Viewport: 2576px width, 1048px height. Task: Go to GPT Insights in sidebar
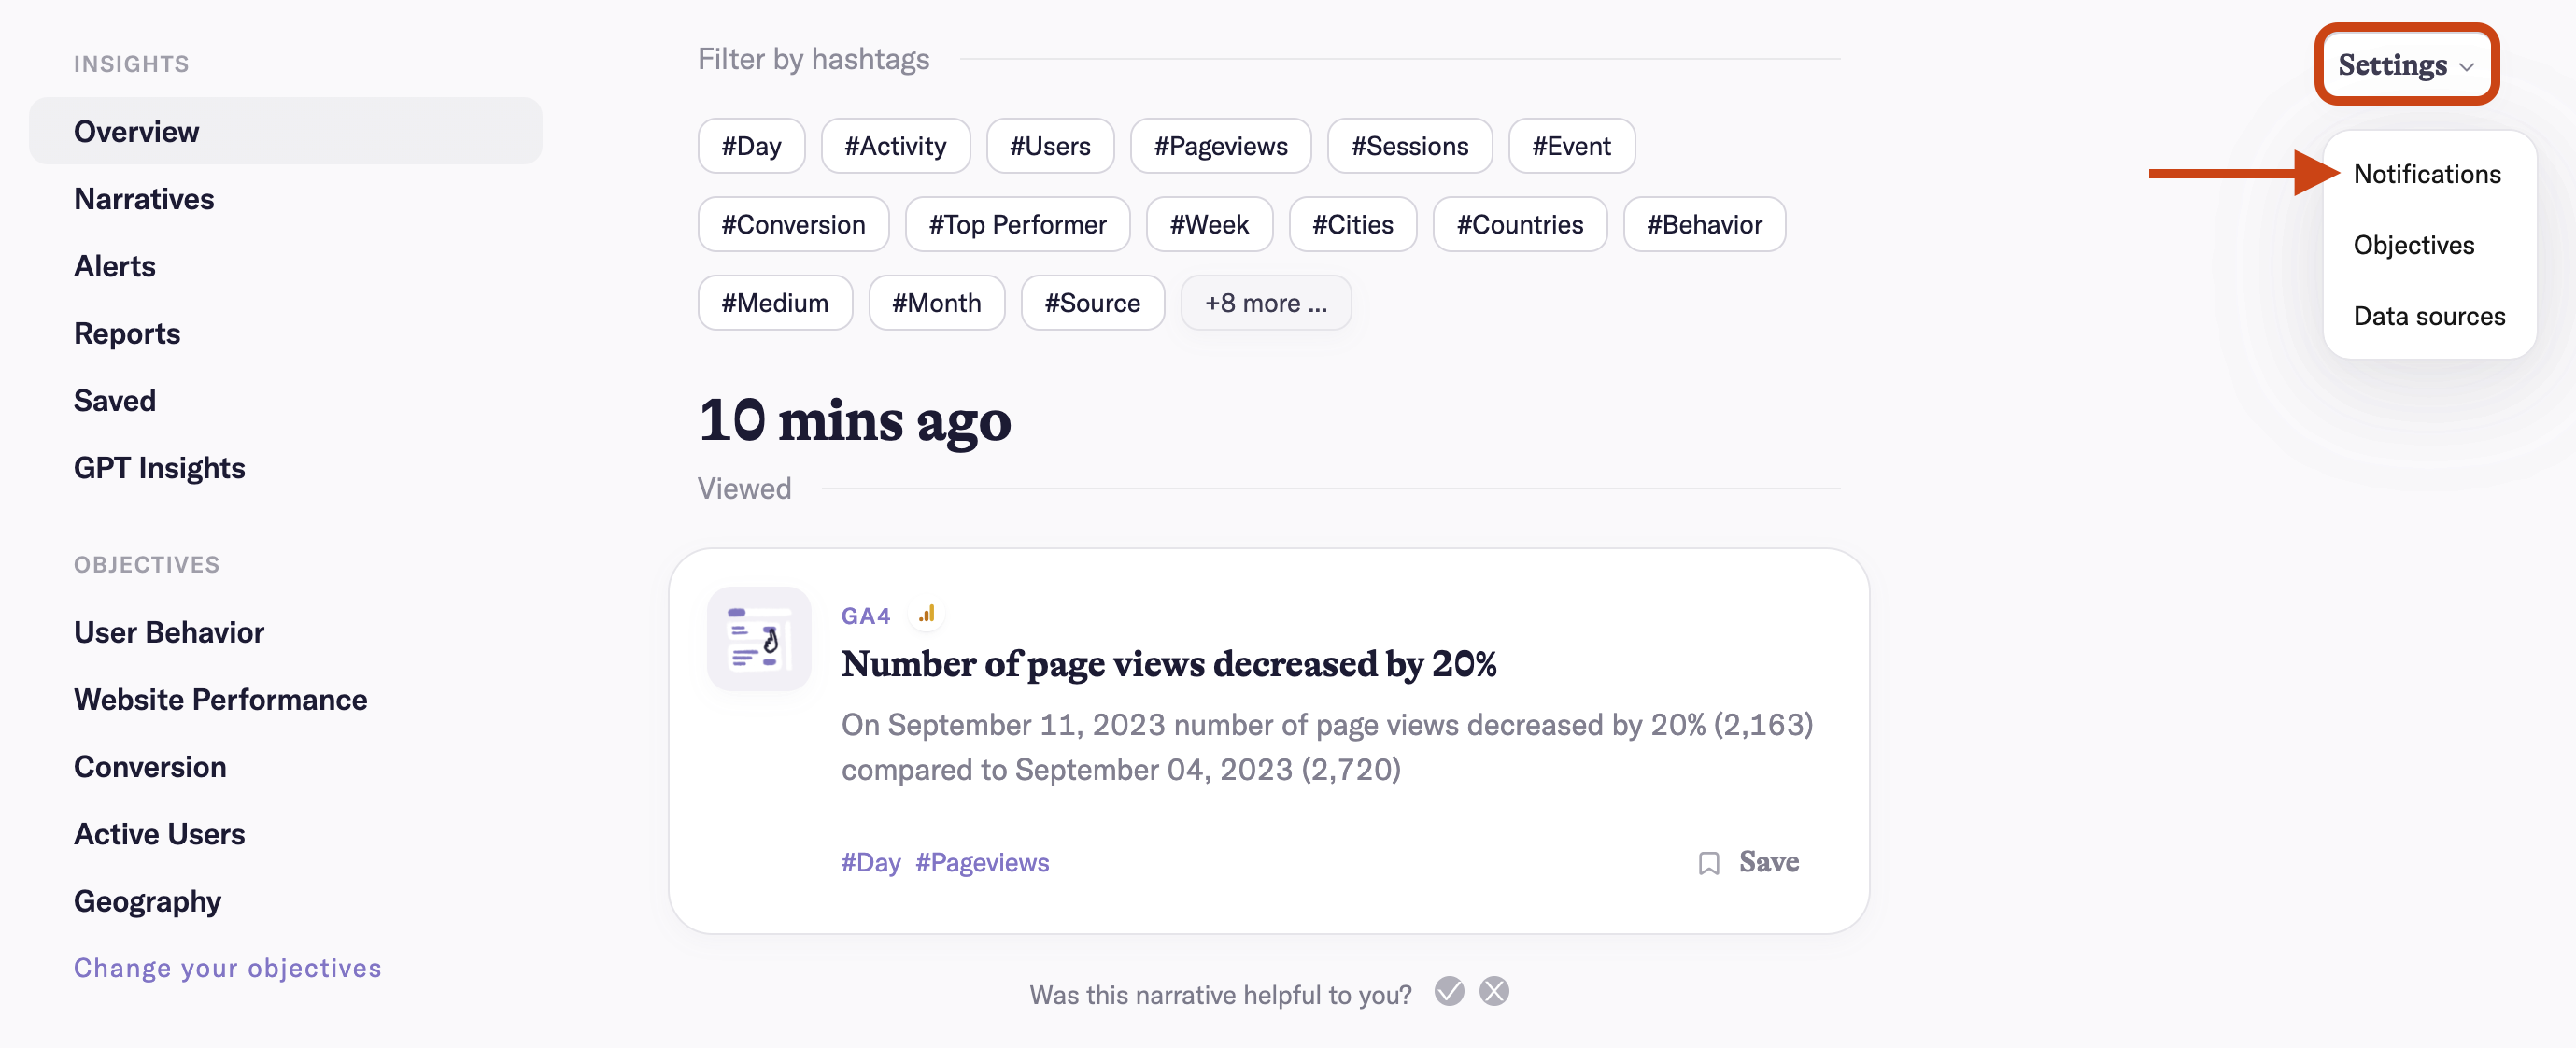point(159,468)
